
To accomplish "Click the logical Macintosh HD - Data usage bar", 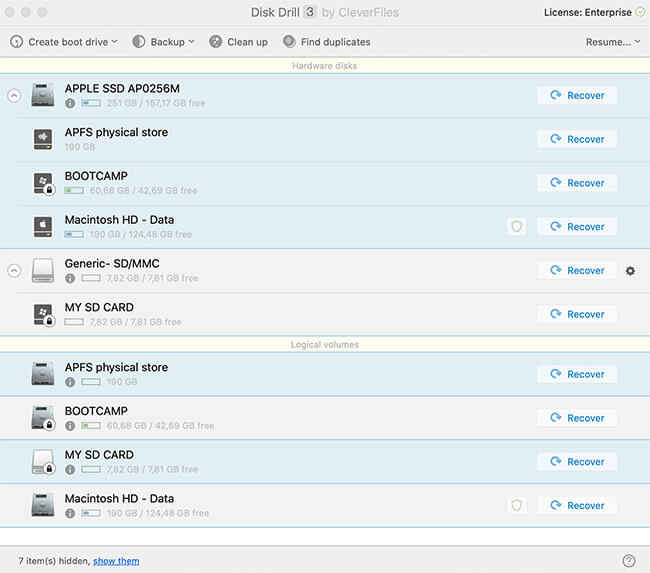I will (x=91, y=513).
